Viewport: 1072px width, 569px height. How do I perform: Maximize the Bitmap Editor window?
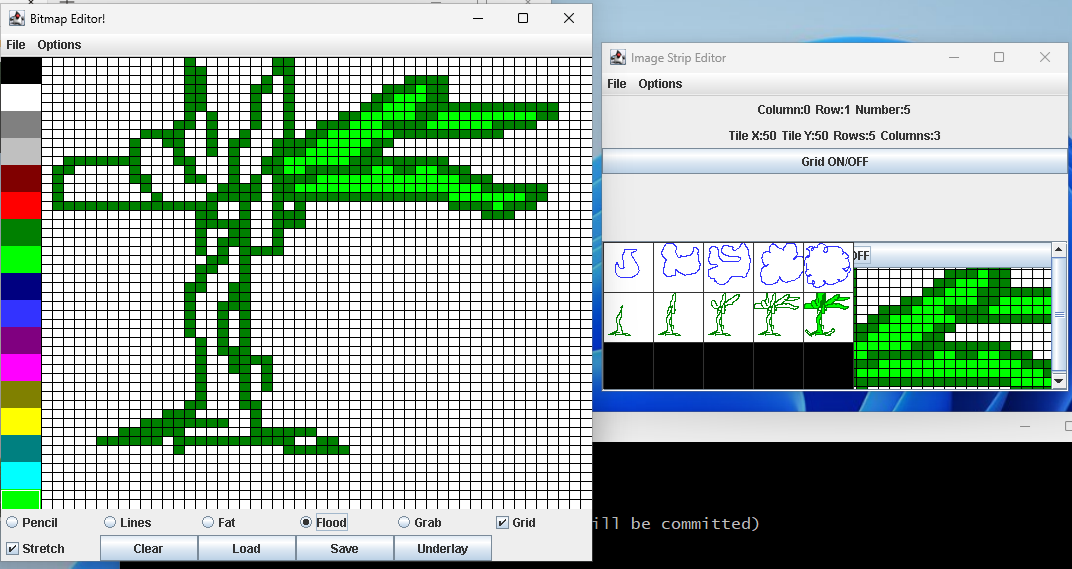click(x=523, y=18)
